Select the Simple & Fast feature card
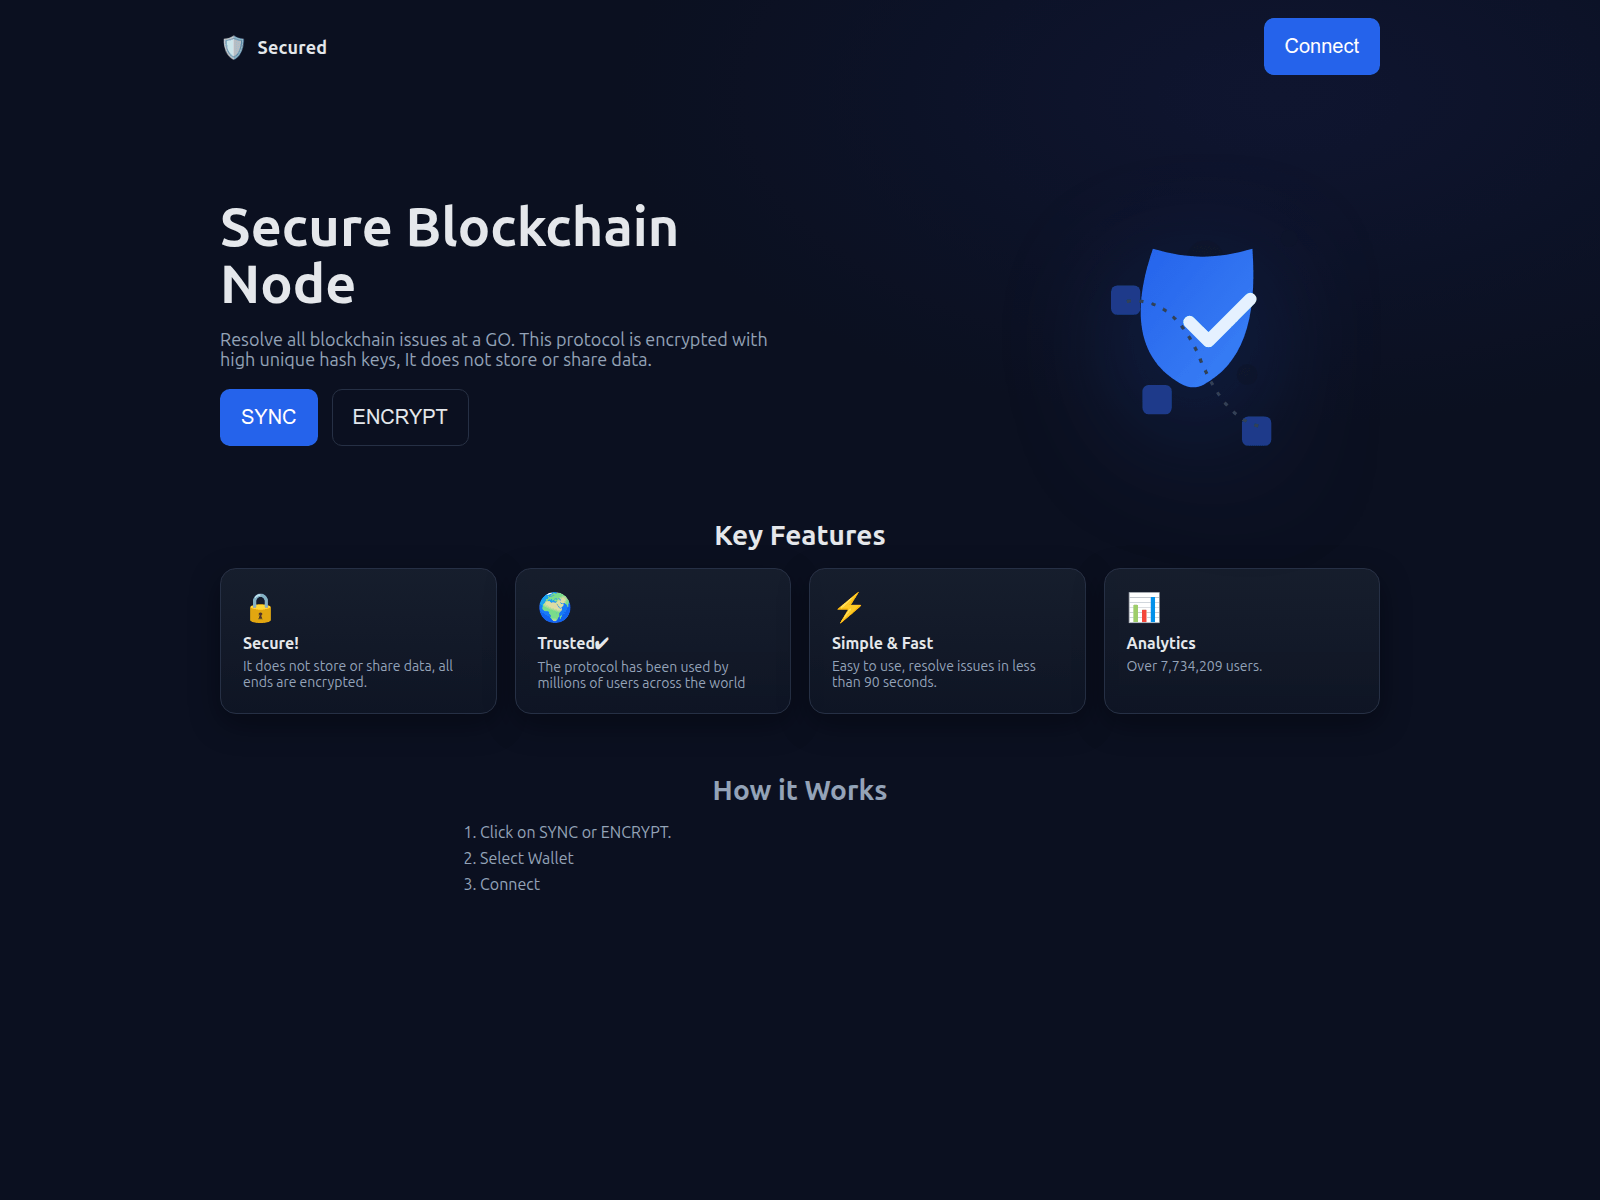This screenshot has width=1600, height=1200. [x=947, y=641]
